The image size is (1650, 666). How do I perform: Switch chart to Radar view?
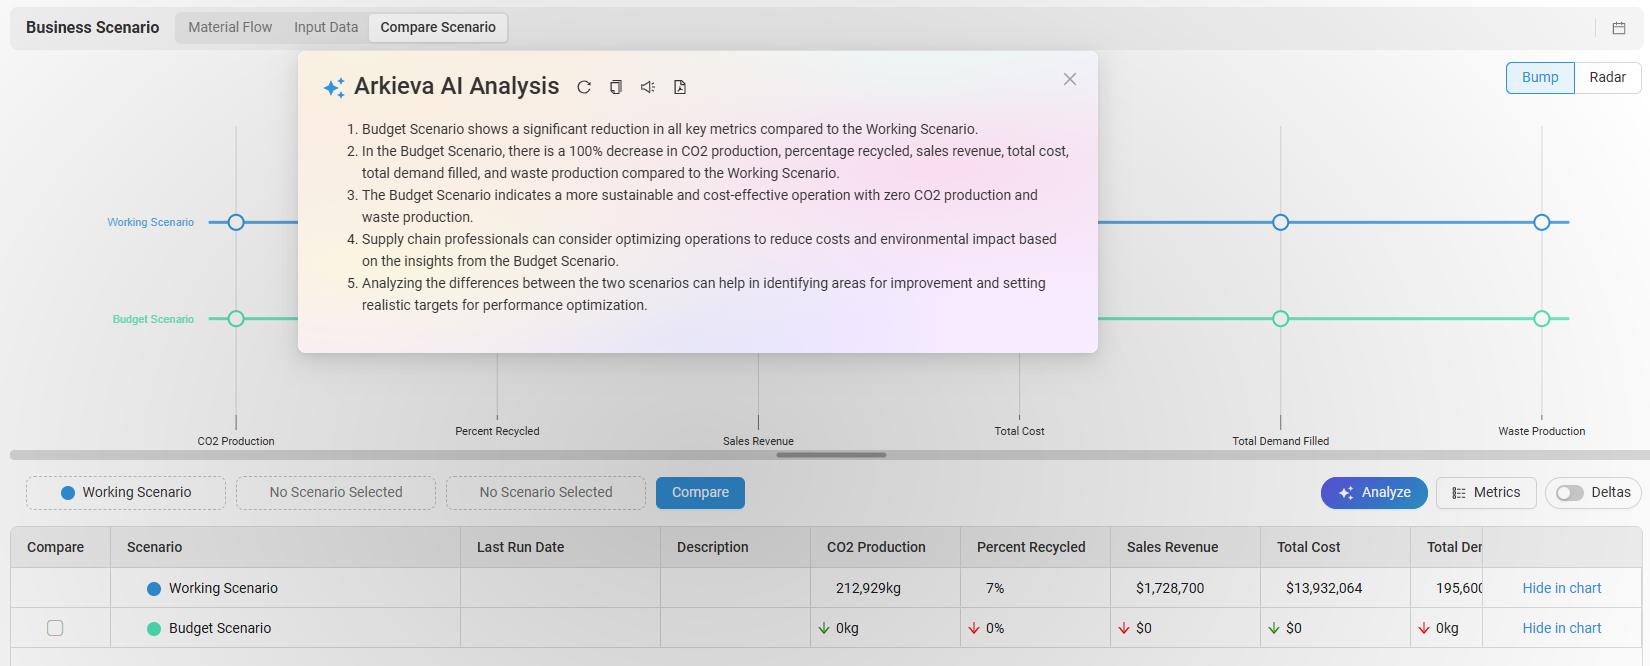click(1607, 78)
